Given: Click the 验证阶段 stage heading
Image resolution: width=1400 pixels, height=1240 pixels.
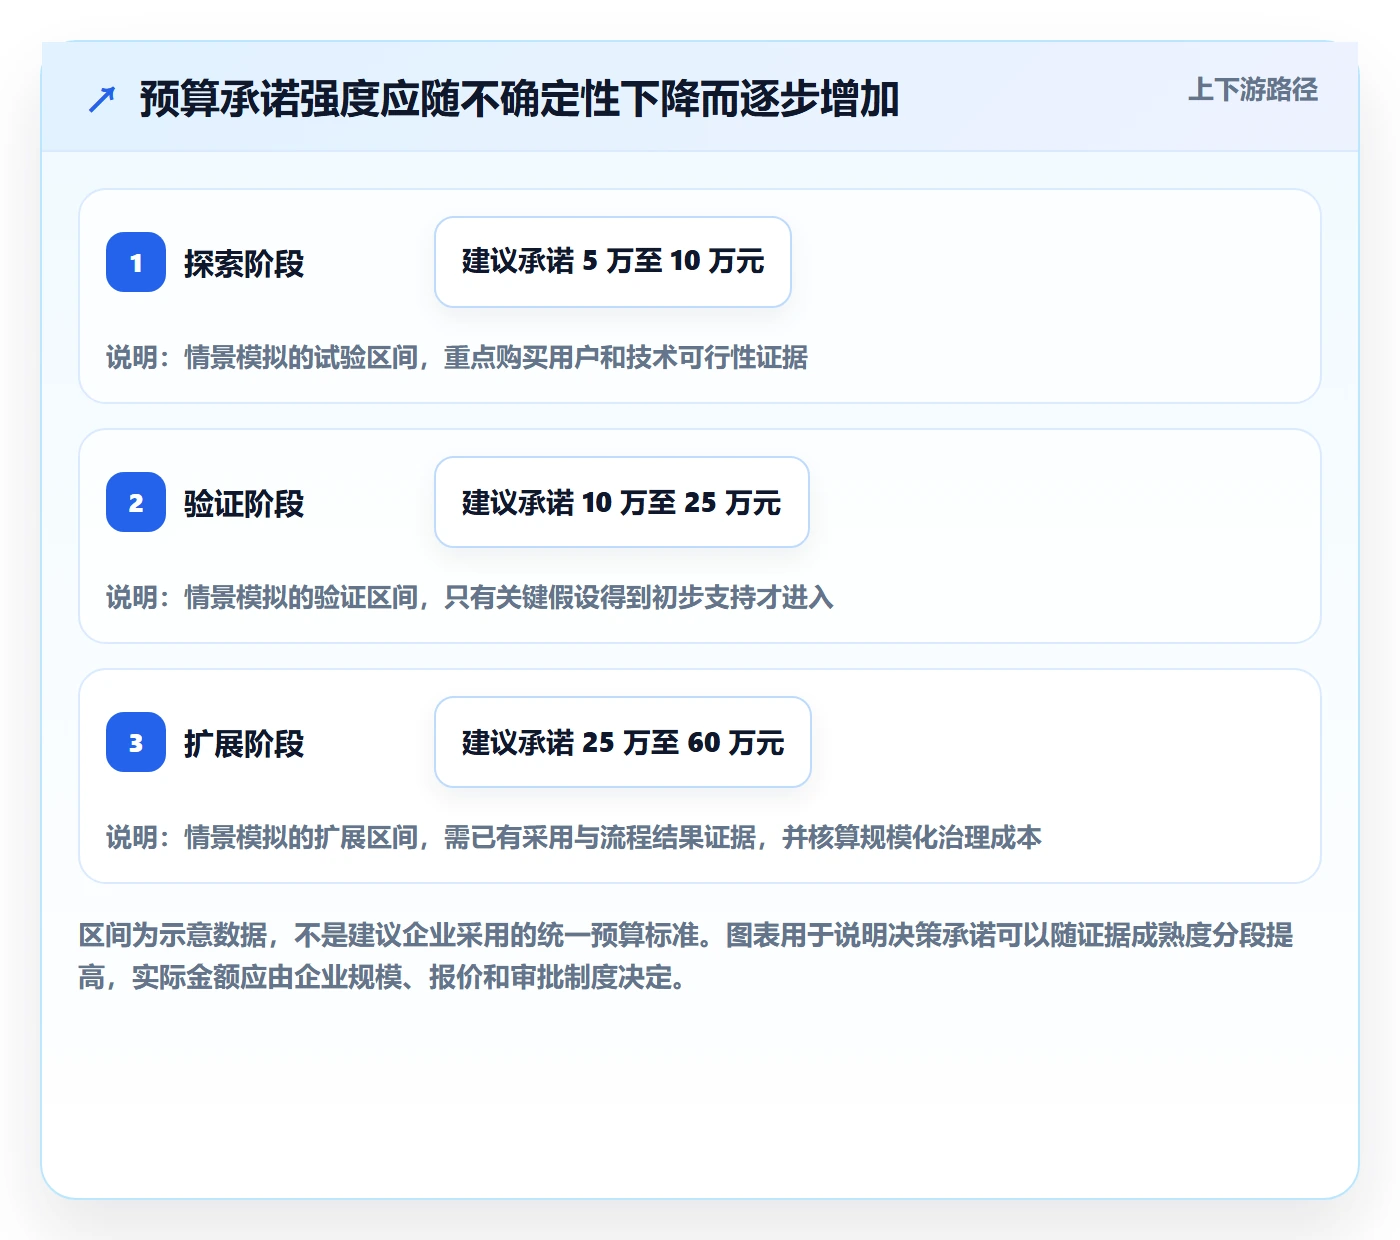Looking at the screenshot, I should [x=244, y=504].
